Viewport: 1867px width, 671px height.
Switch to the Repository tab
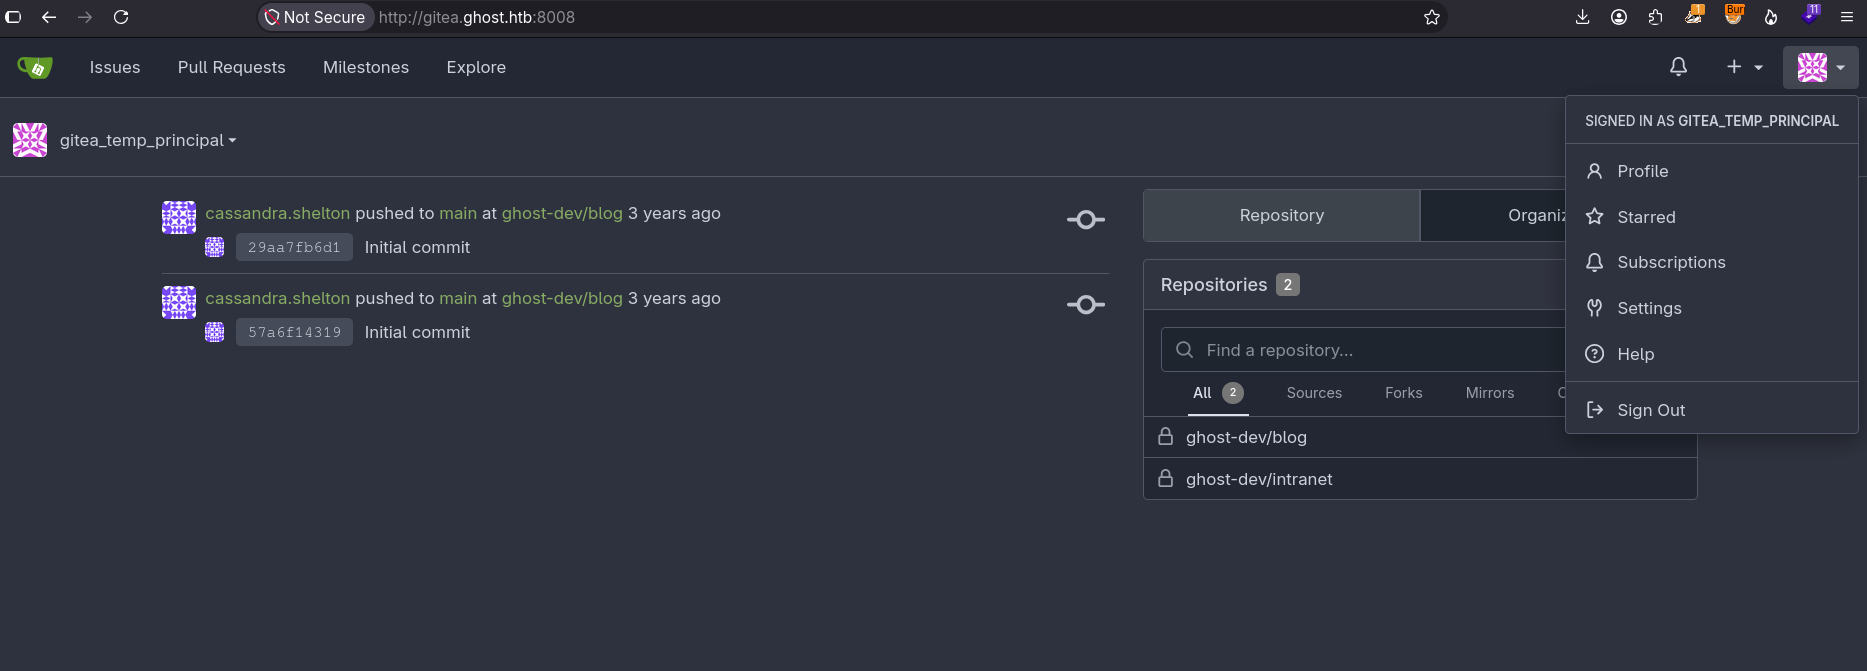(1281, 215)
